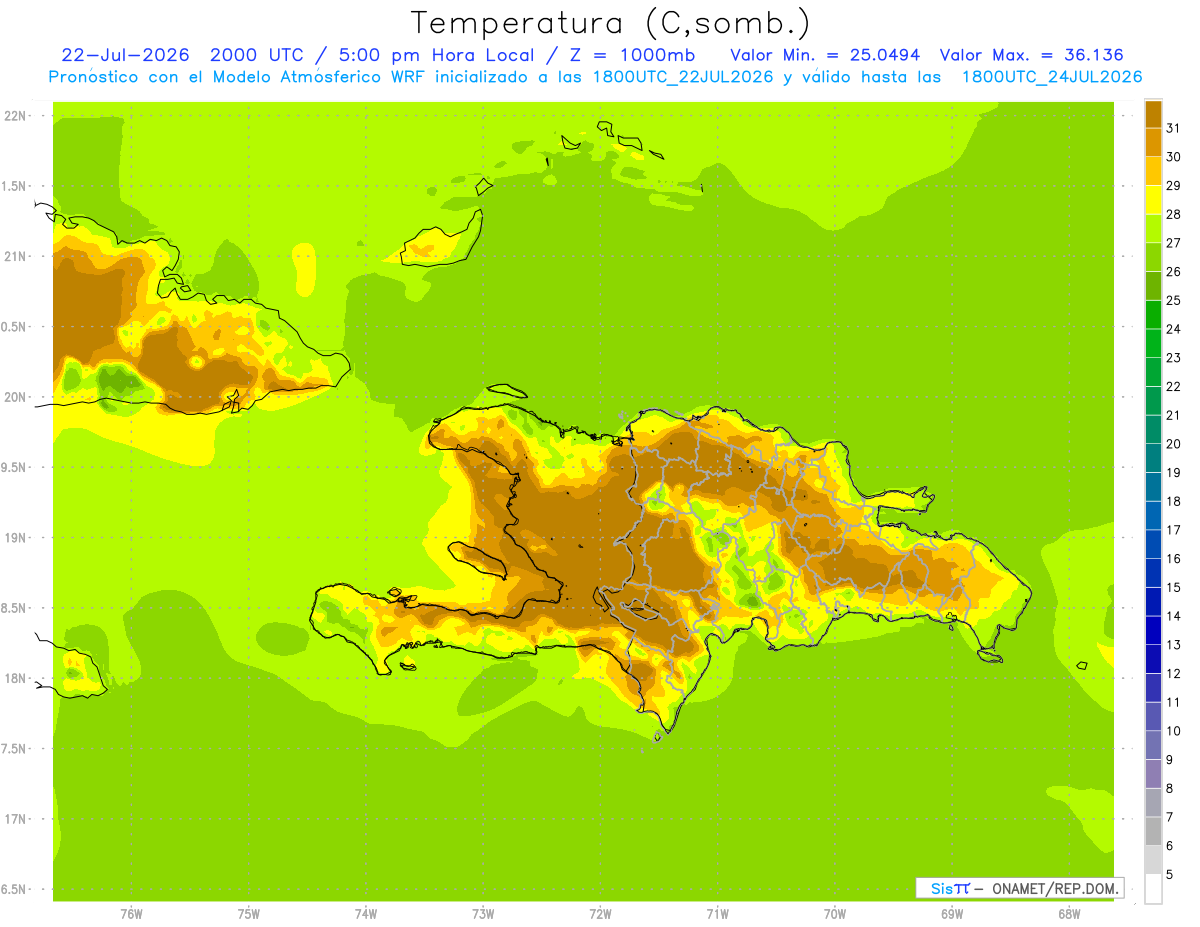Click the "18N" latitude axis label
The height and width of the screenshot is (927, 1200).
[x=14, y=678]
